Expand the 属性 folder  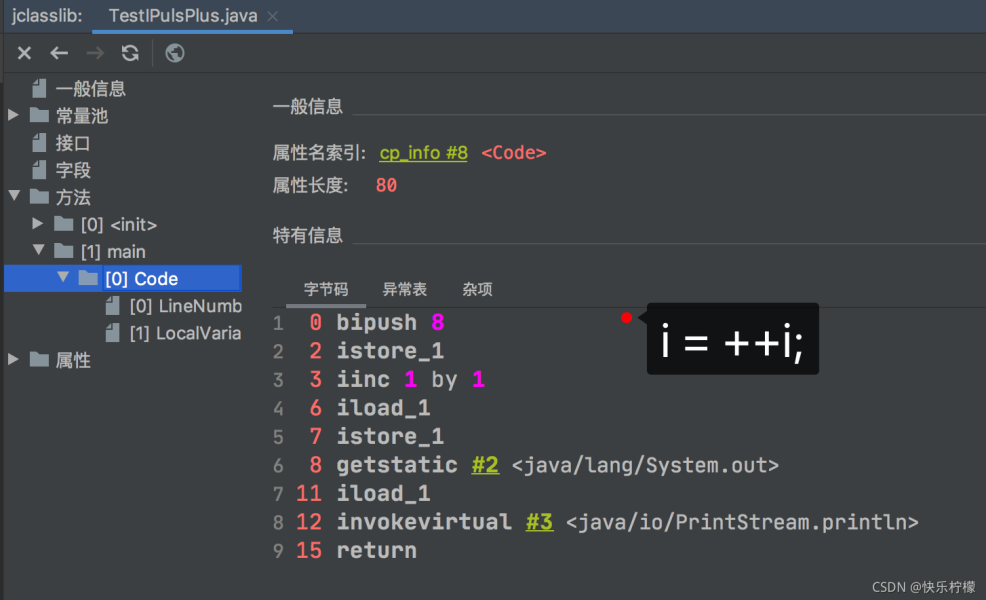[x=13, y=359]
